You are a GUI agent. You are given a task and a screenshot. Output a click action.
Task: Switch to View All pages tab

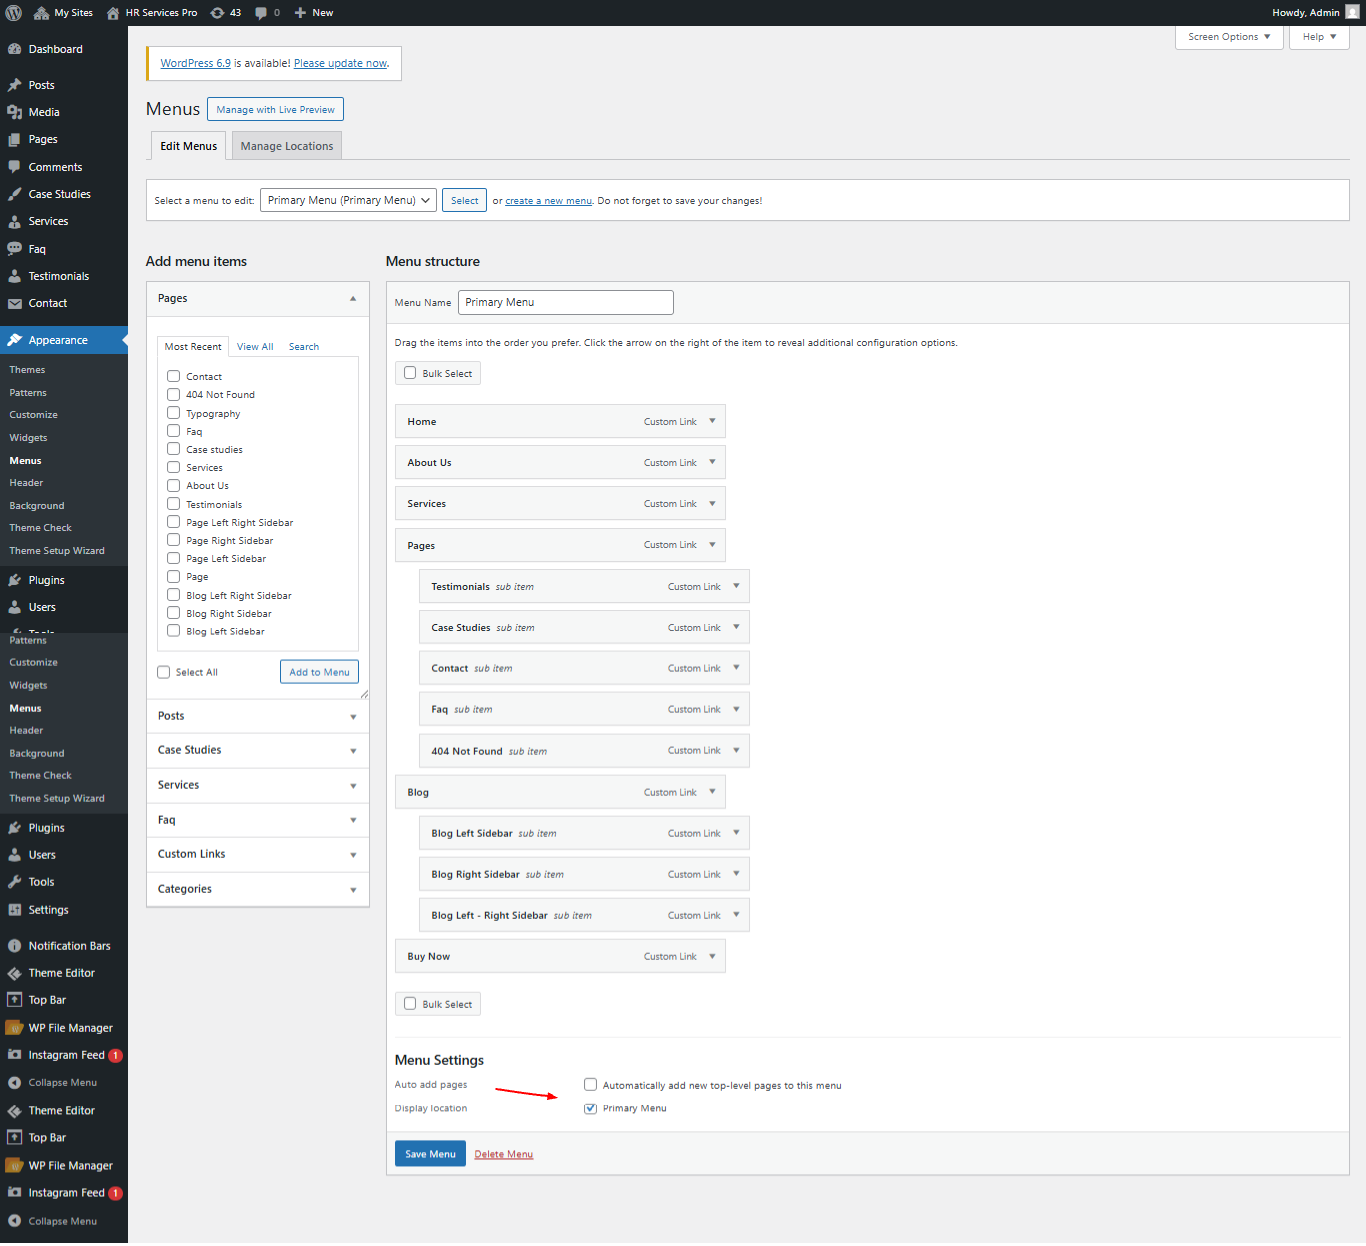255,347
